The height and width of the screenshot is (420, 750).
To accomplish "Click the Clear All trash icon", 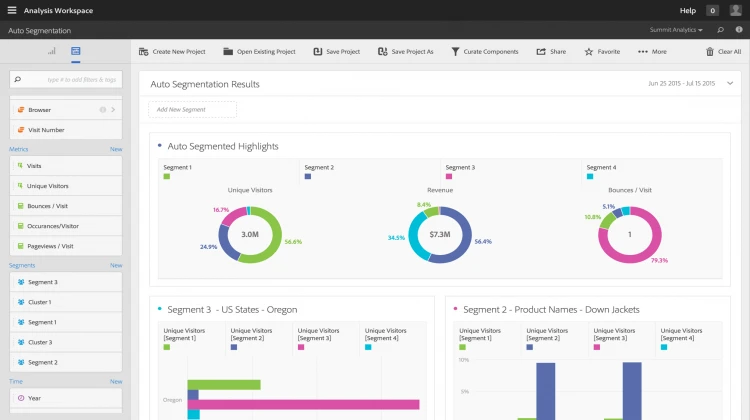I will click(x=710, y=51).
